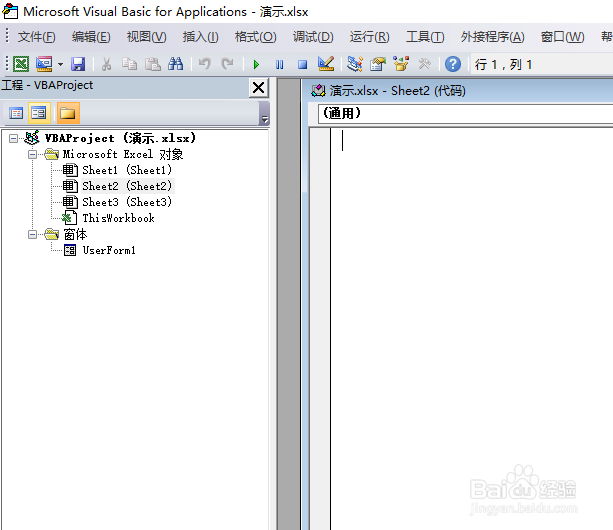Open the 插入(I) menu
Screen dimensions: 613x530
[x=201, y=37]
